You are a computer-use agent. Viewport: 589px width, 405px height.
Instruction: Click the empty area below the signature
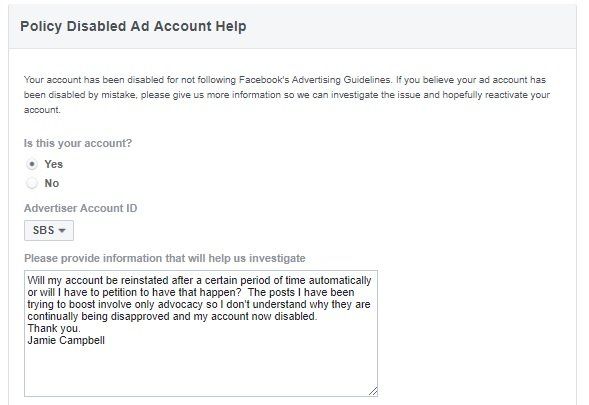click(201, 370)
